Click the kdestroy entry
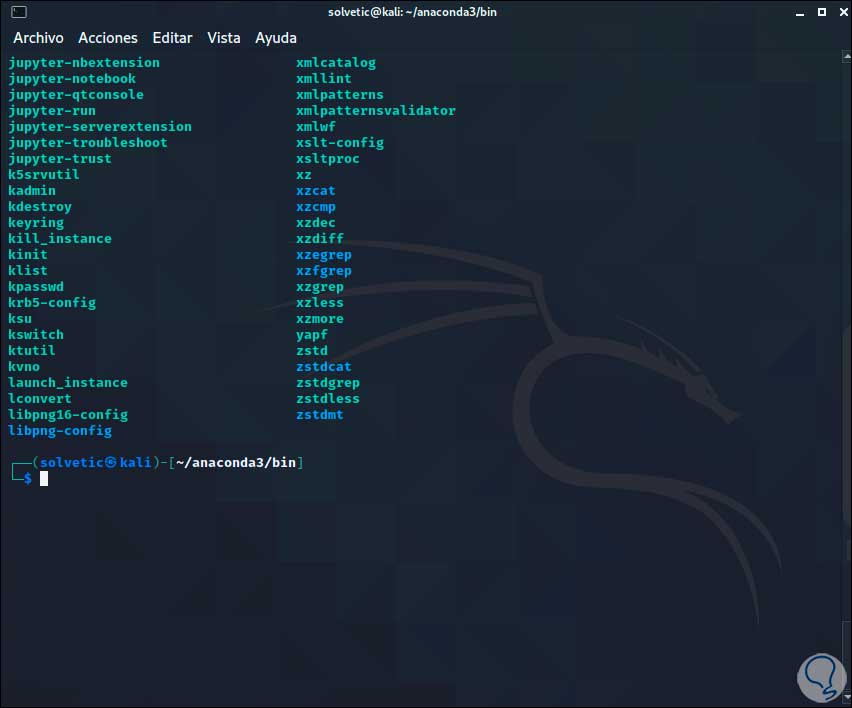The image size is (852, 708). (40, 207)
